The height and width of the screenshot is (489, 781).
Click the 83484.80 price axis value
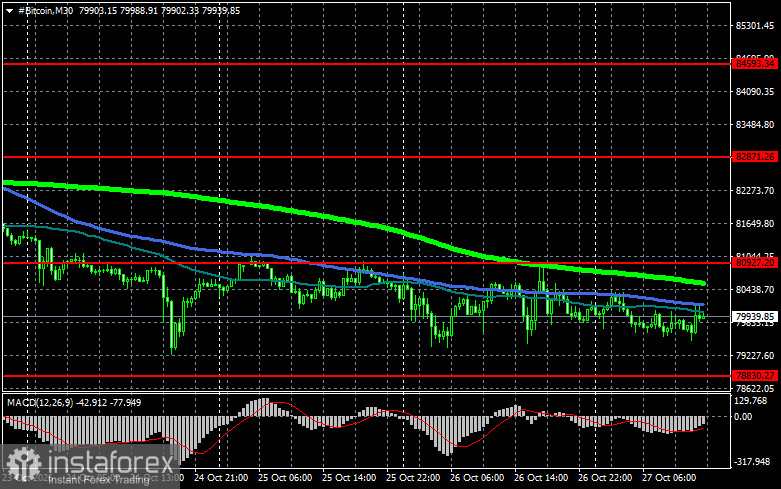click(755, 124)
